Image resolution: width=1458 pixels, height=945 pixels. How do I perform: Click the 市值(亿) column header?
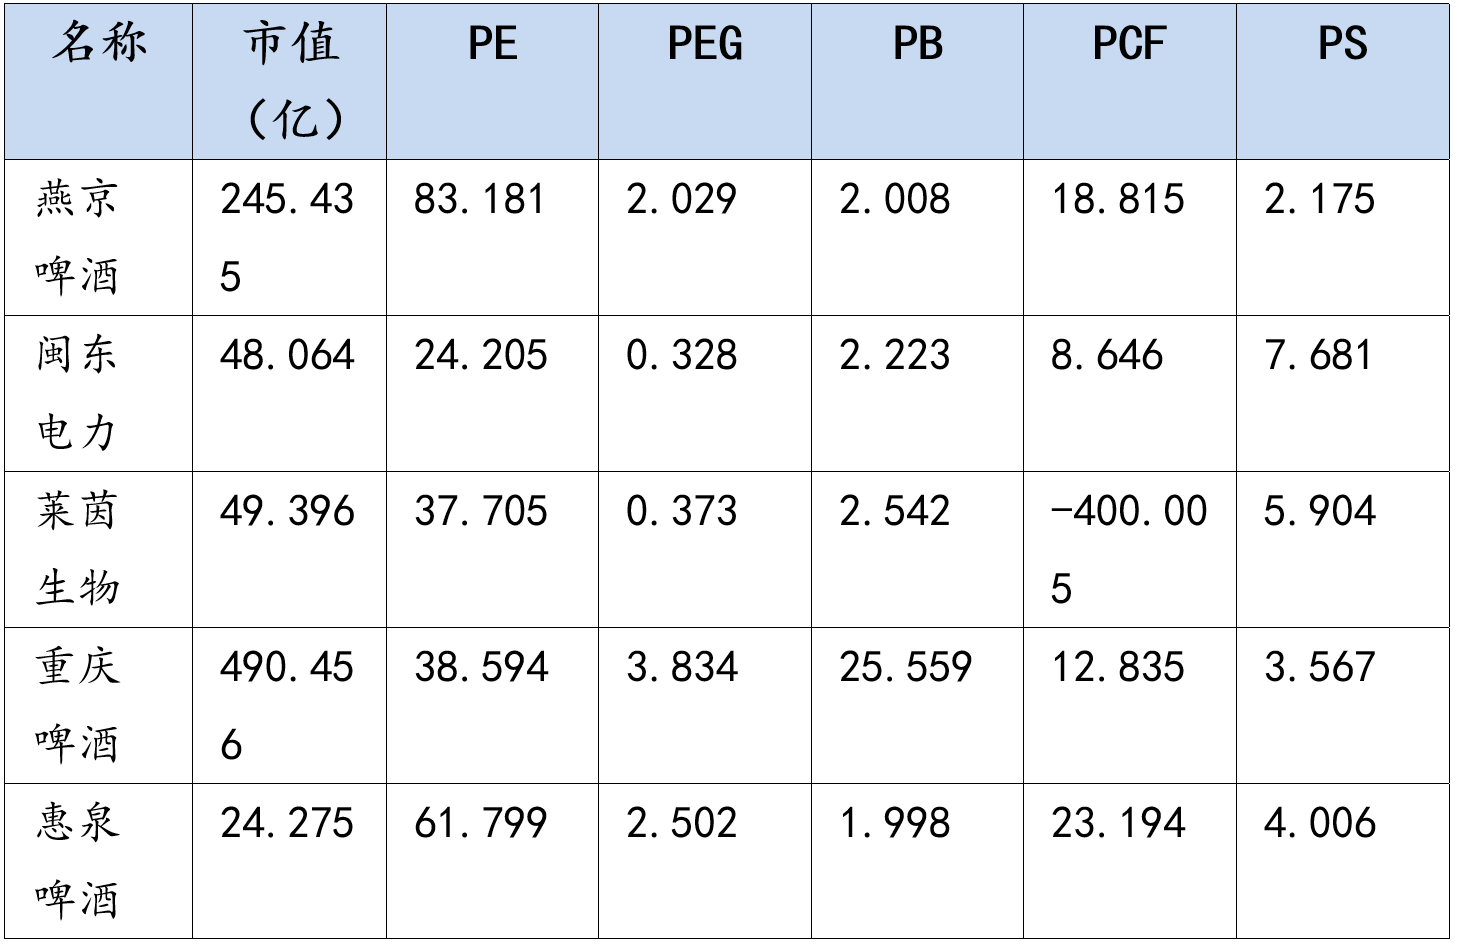coord(290,82)
